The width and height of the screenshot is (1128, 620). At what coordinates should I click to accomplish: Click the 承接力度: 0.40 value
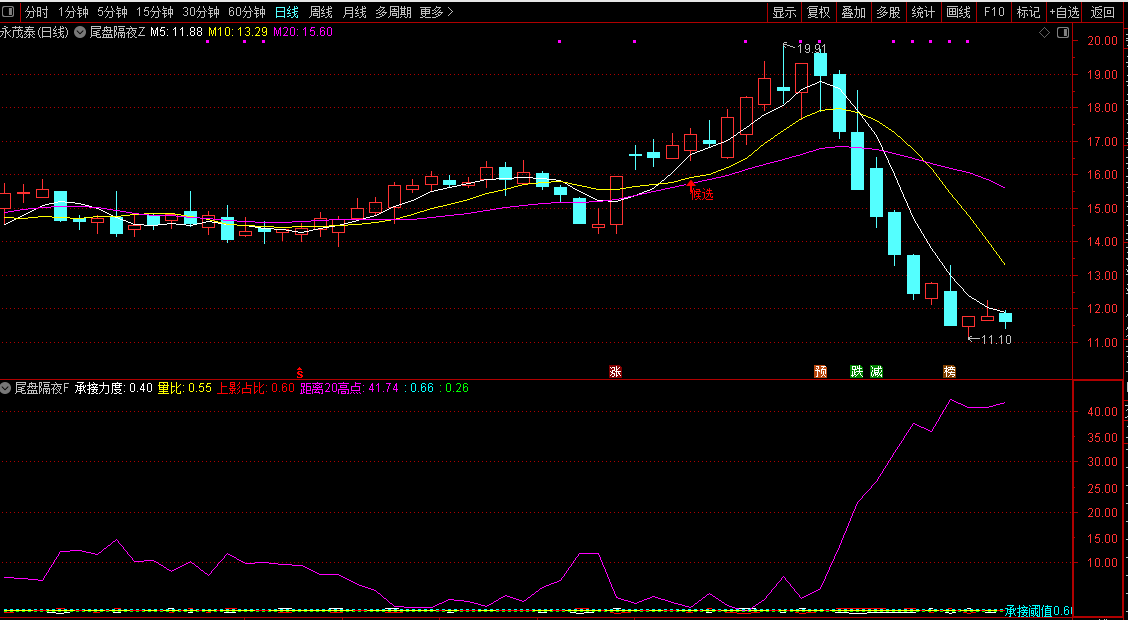click(x=114, y=388)
